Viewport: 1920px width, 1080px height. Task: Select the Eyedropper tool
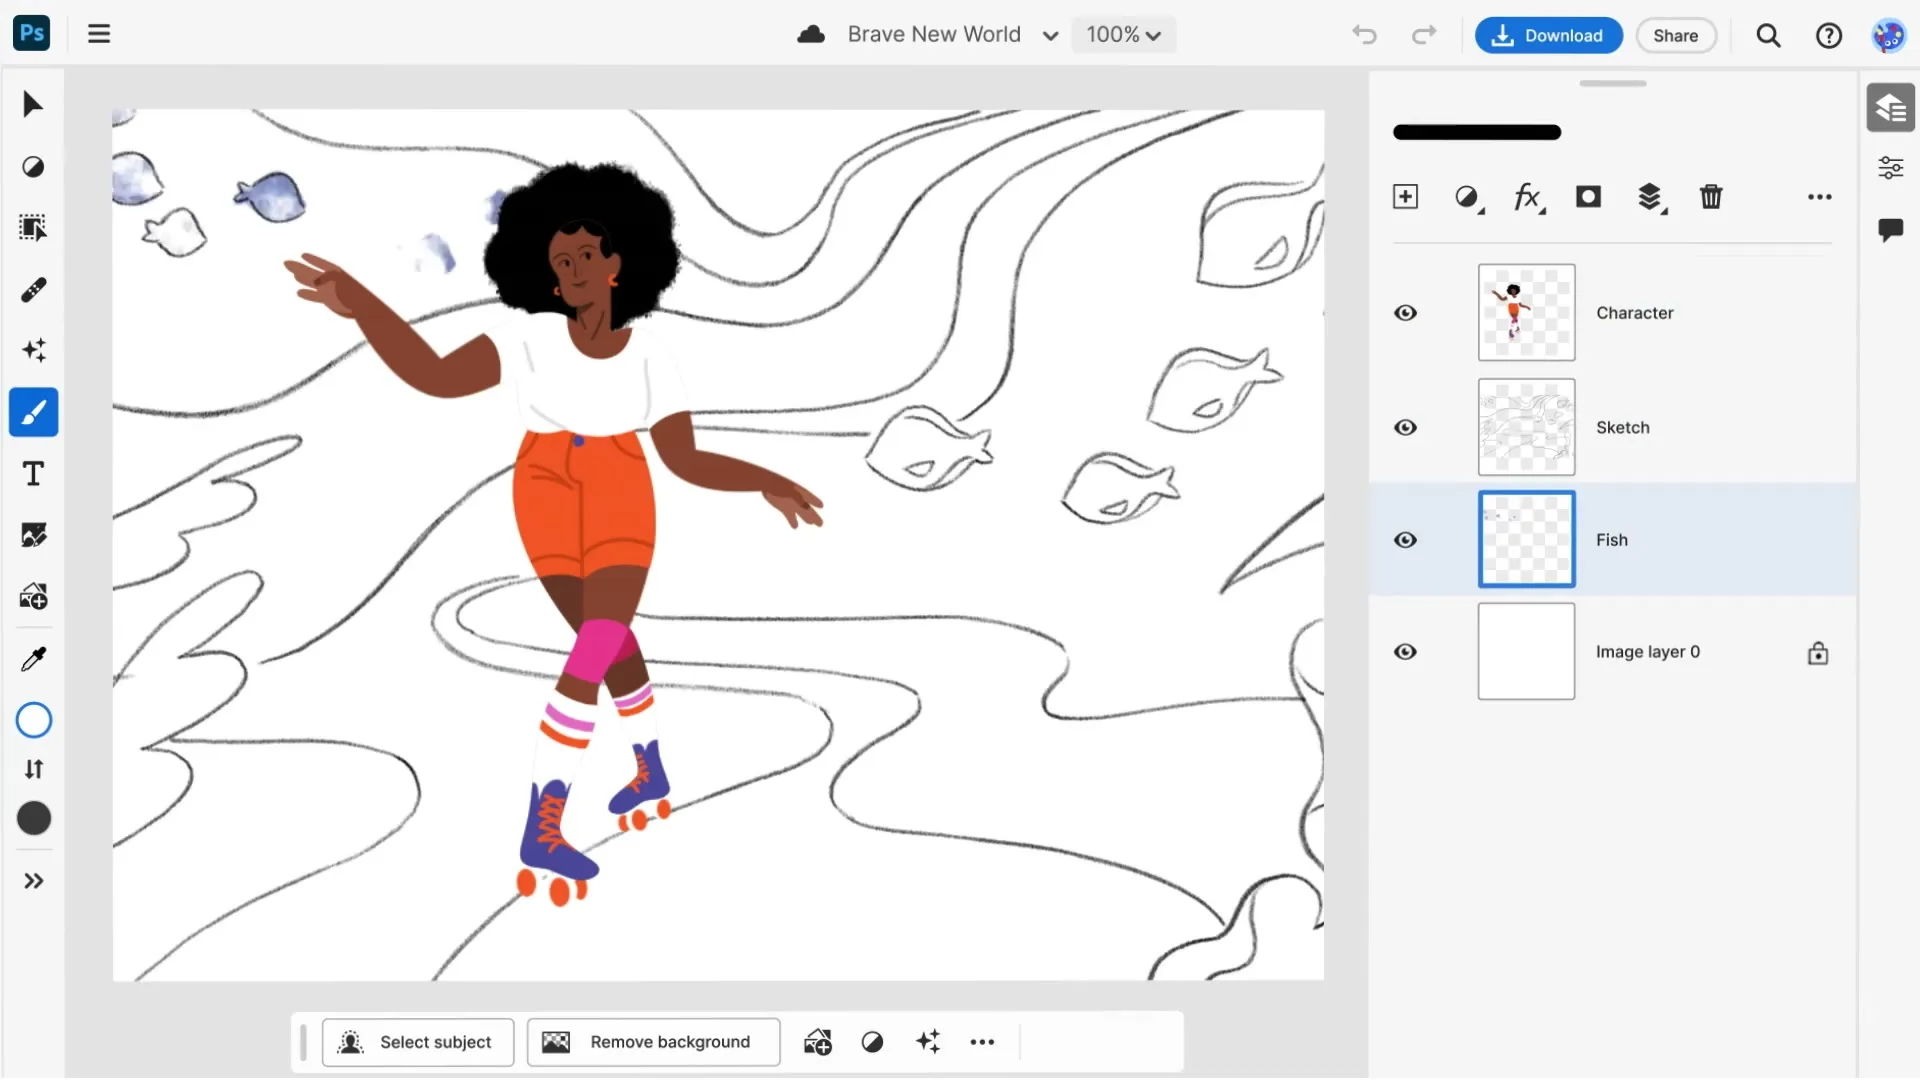[x=33, y=658]
